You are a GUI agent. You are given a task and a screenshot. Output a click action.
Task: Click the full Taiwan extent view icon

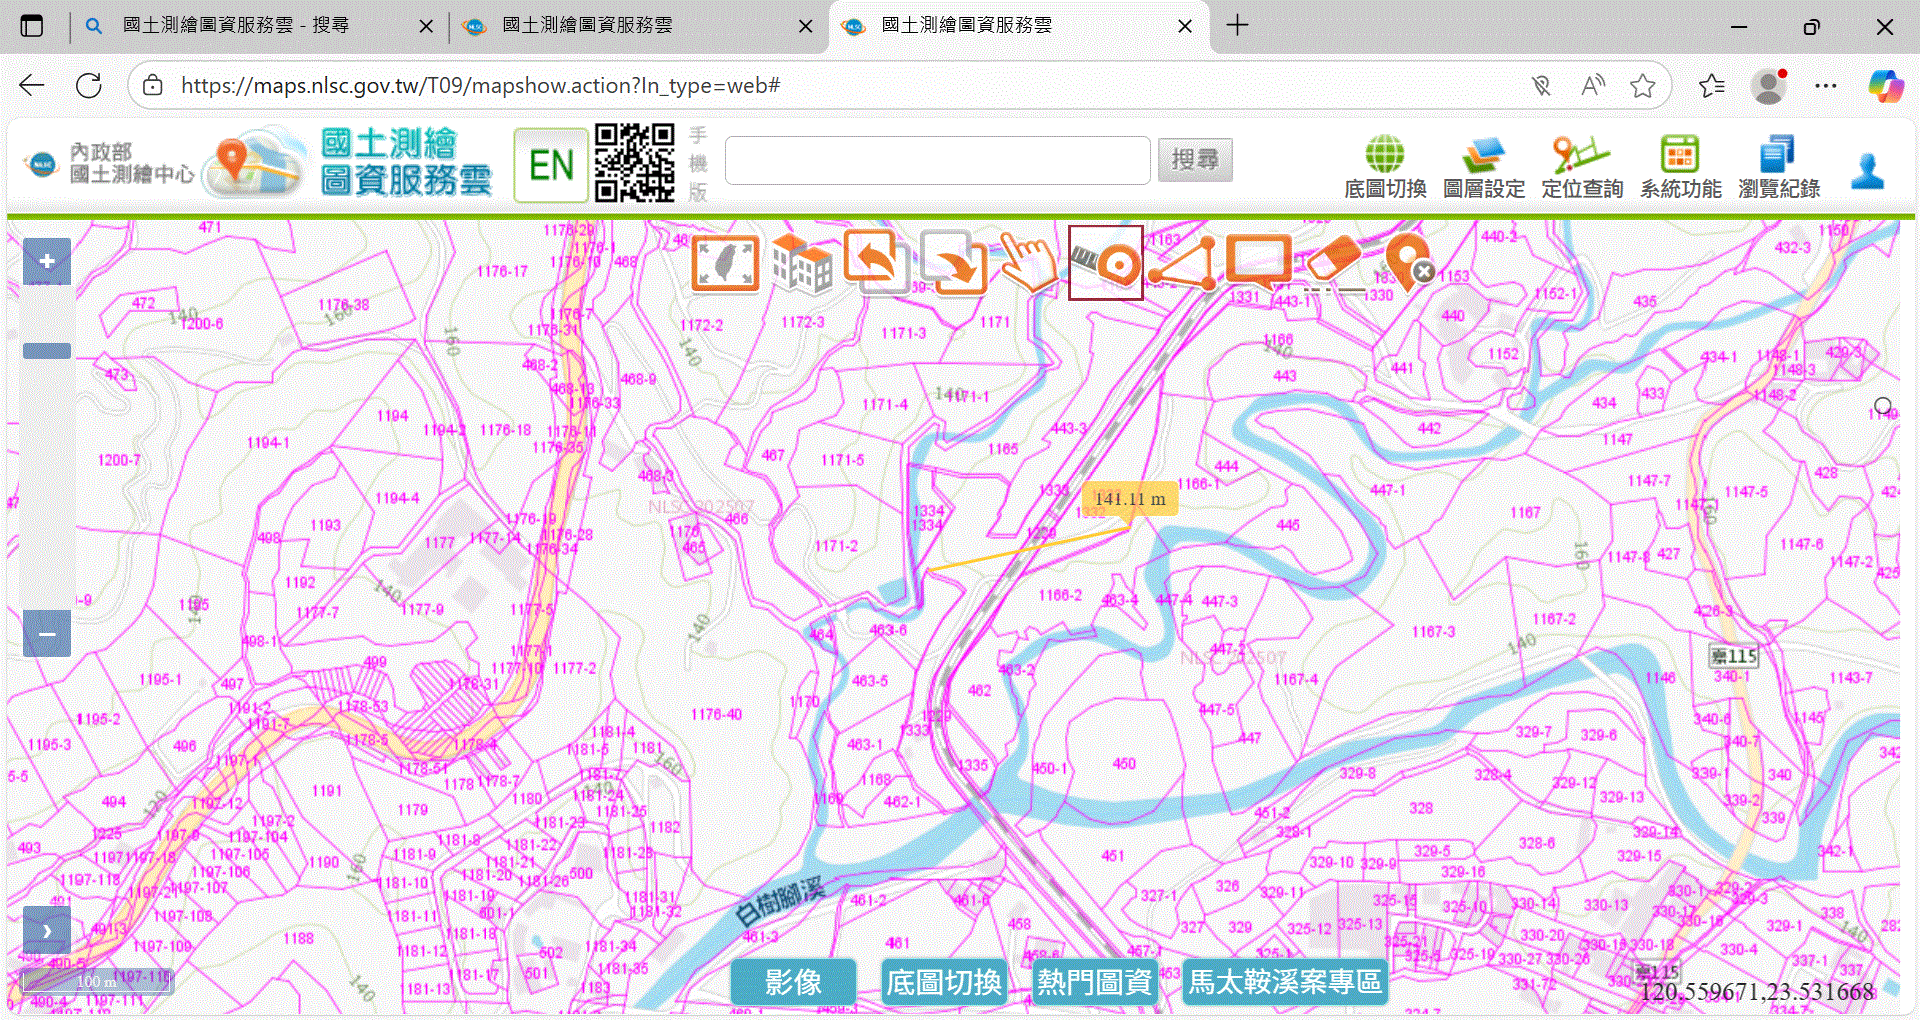725,263
